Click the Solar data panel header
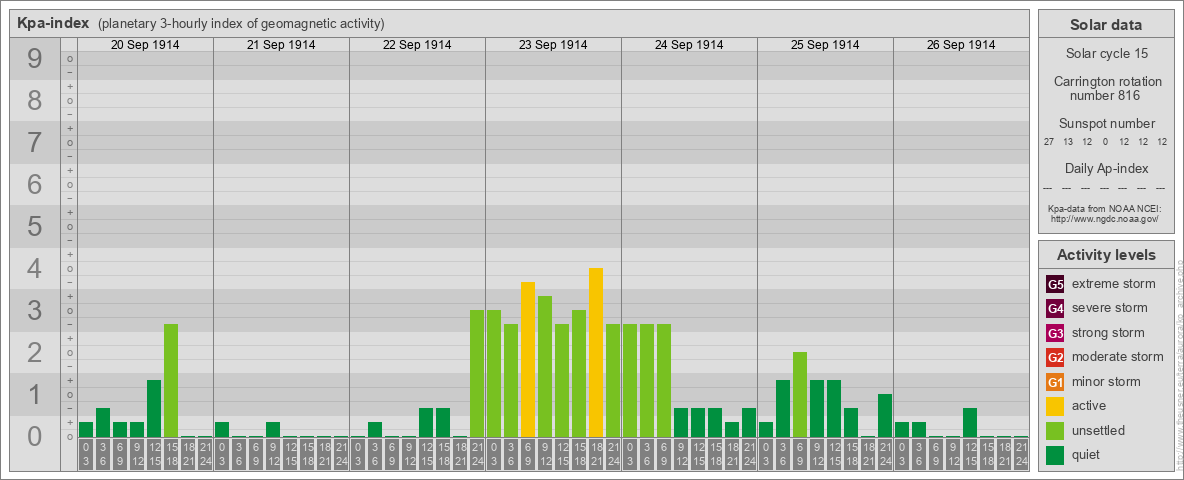The height and width of the screenshot is (480, 1184). [x=1105, y=25]
